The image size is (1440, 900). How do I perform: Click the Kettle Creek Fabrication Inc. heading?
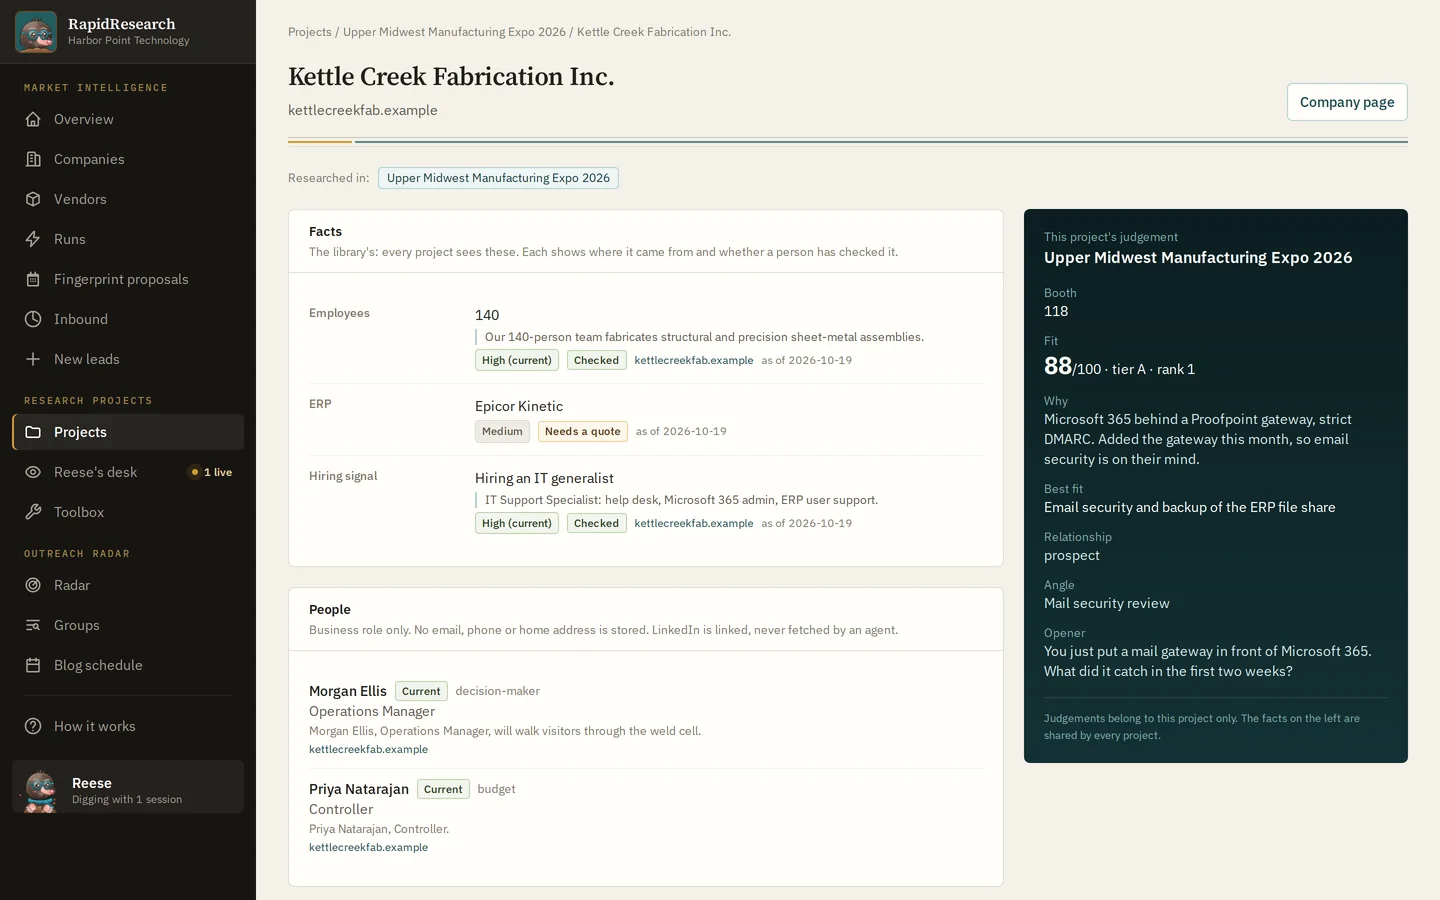click(x=451, y=77)
